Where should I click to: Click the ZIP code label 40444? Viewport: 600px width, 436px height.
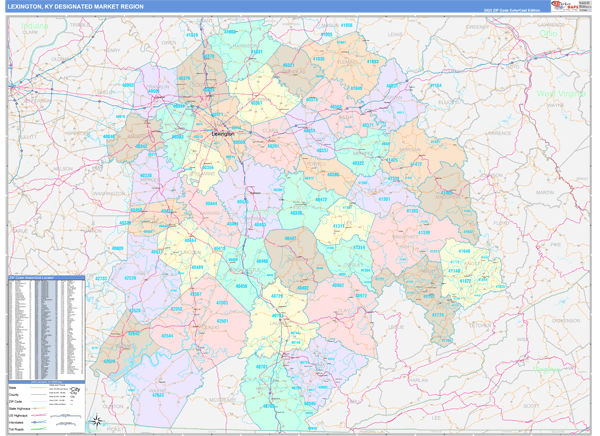tap(211, 204)
